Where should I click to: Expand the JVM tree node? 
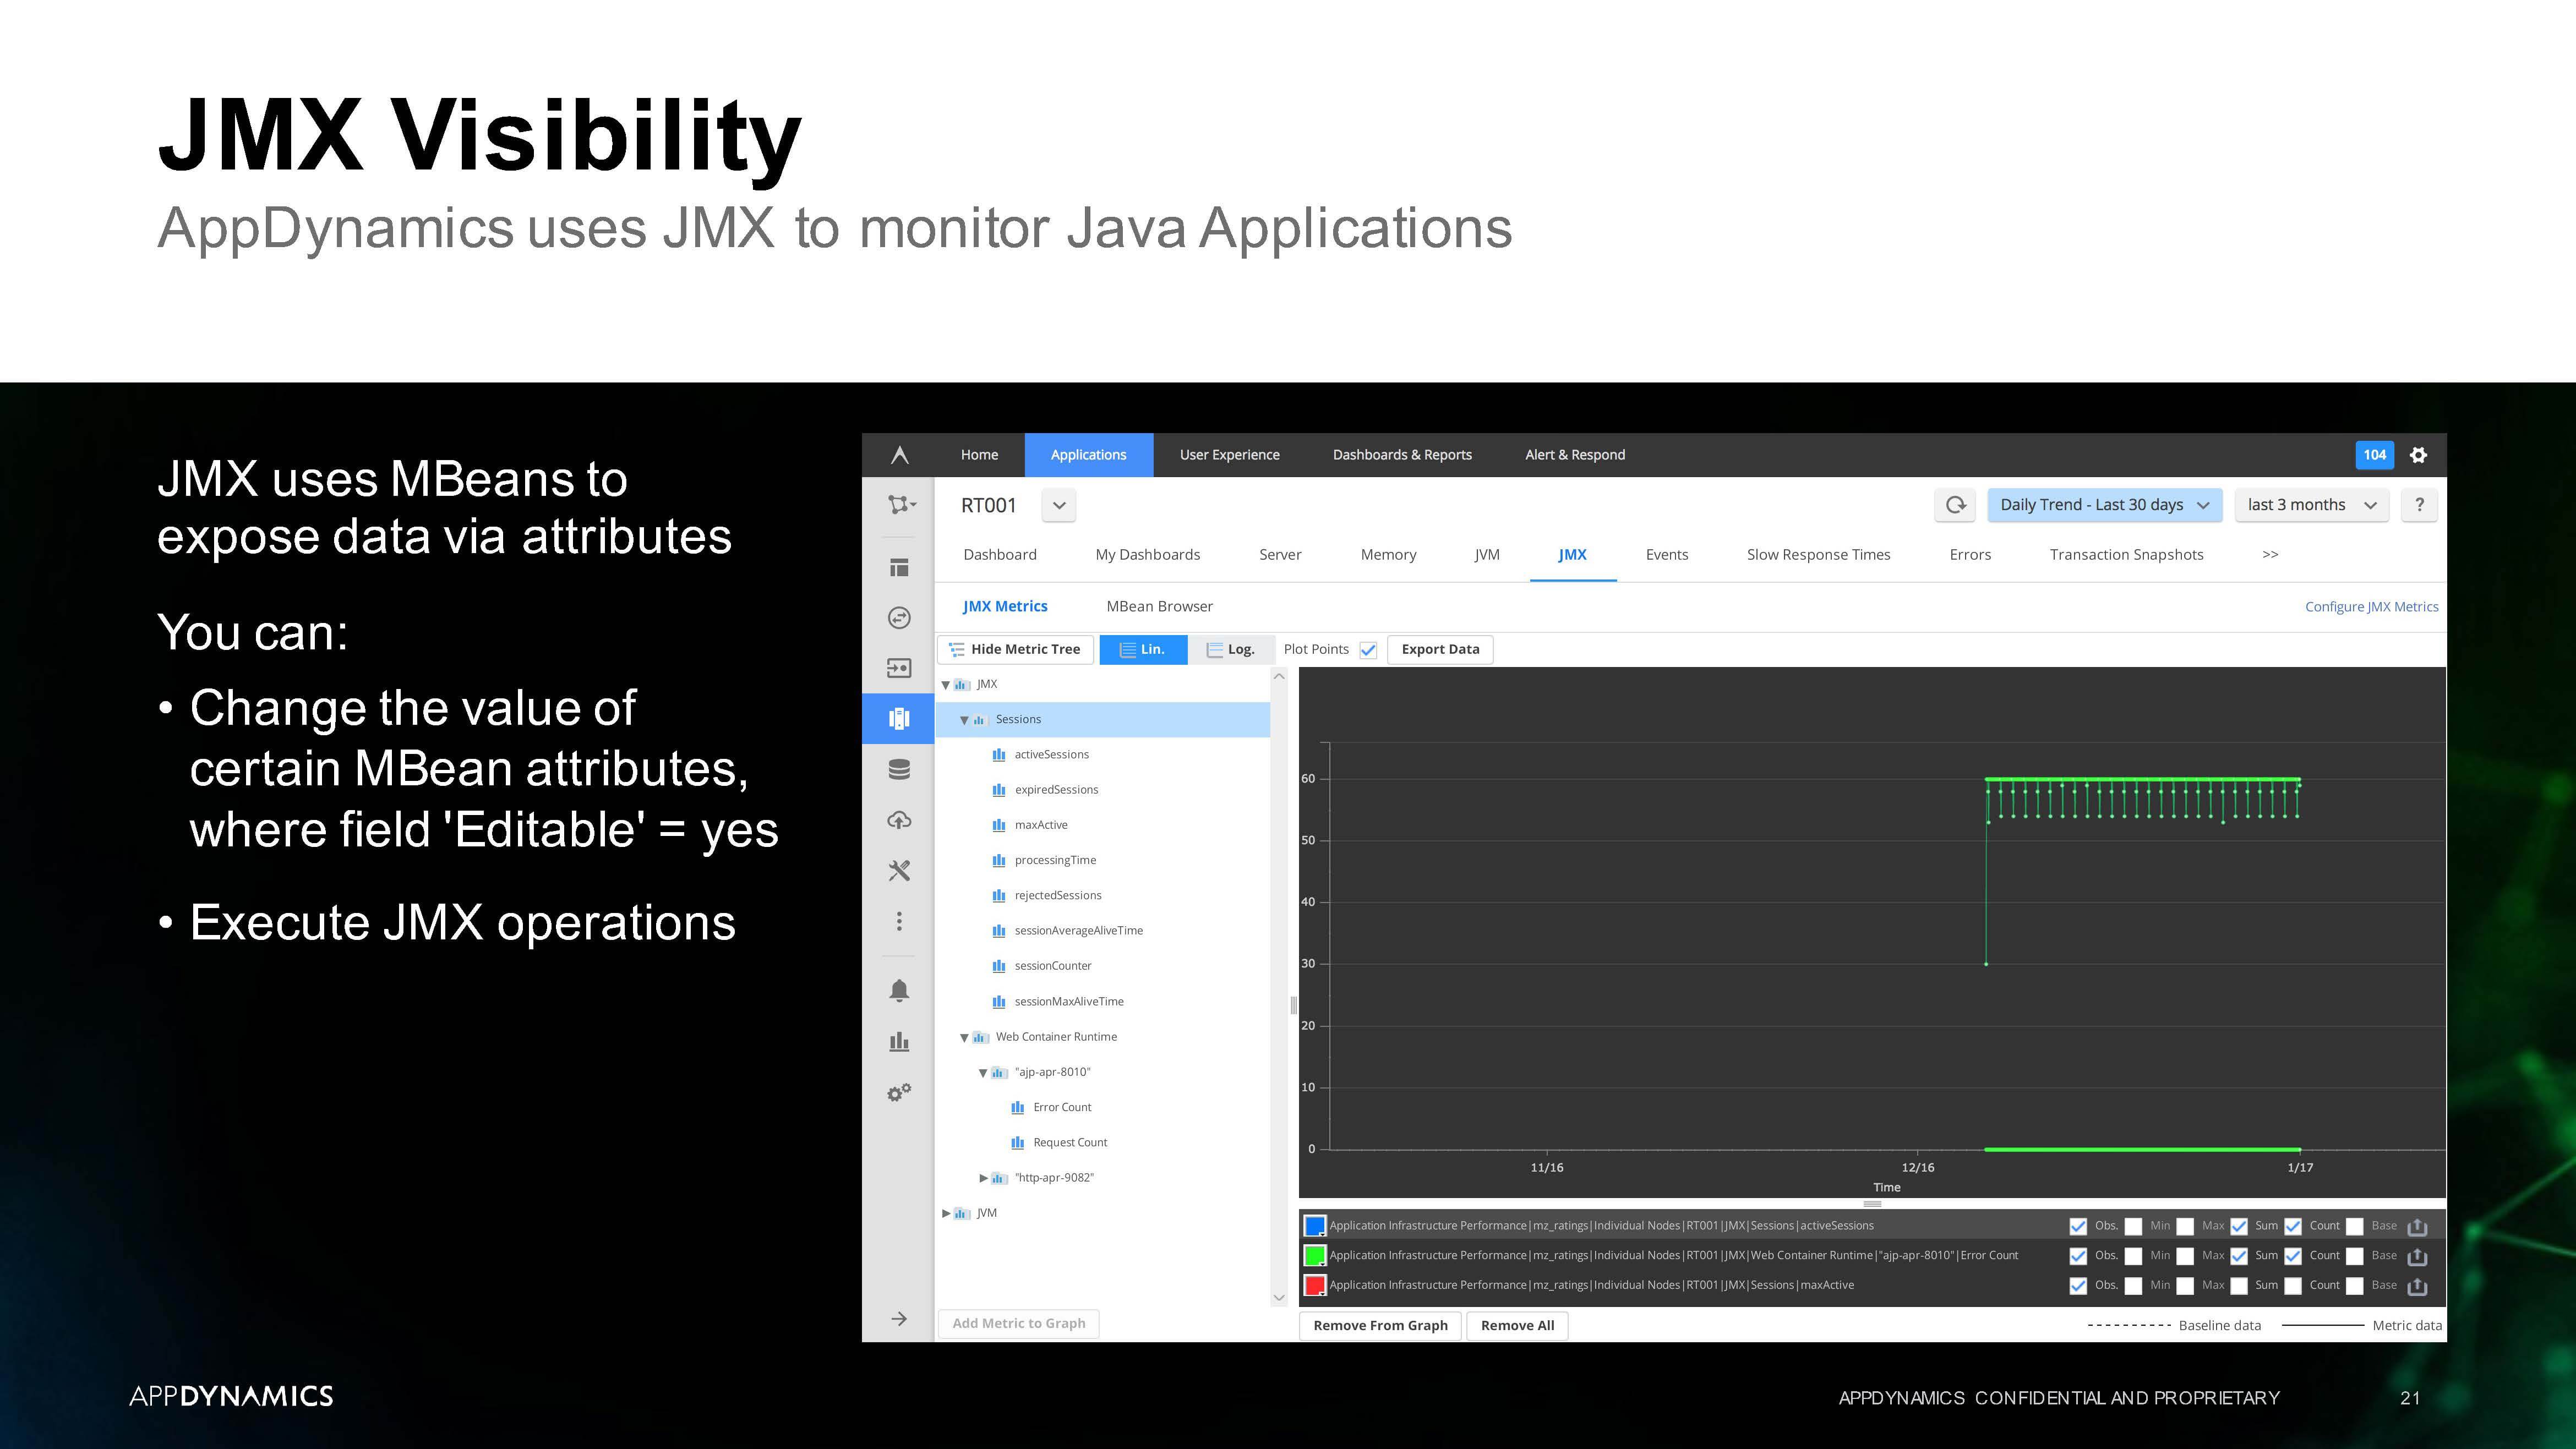click(946, 1213)
